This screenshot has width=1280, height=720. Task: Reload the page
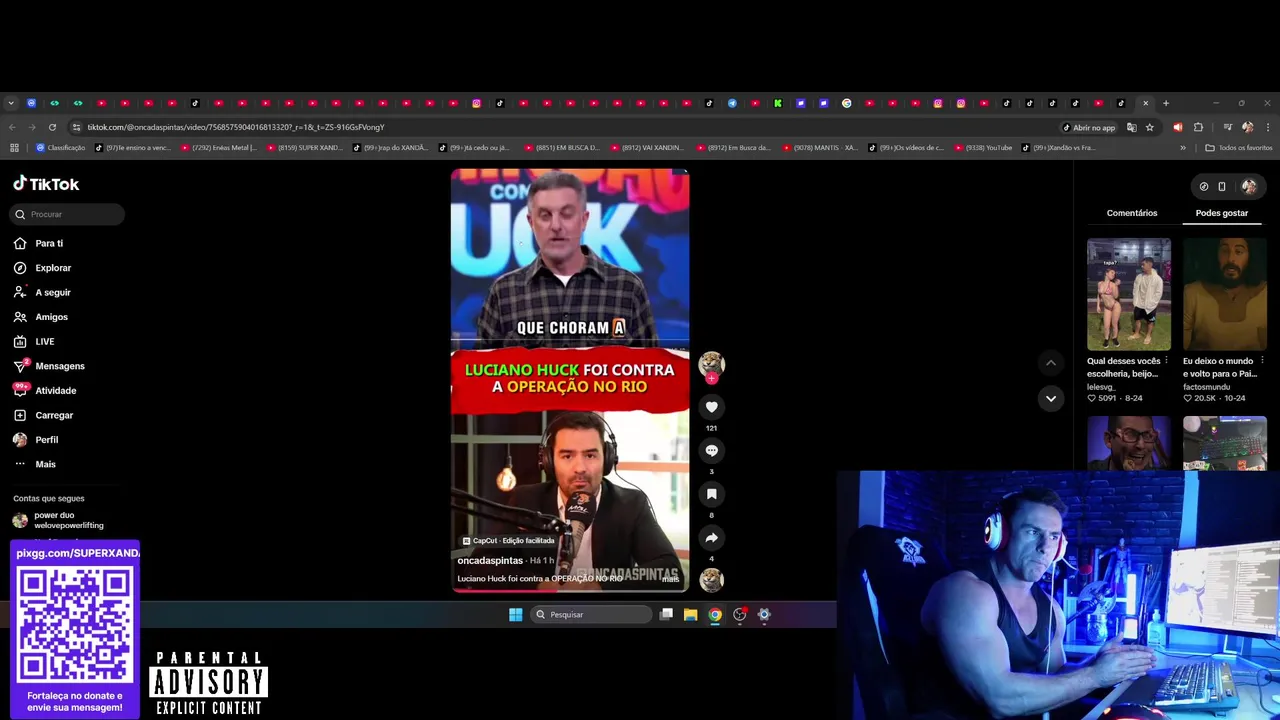52,127
